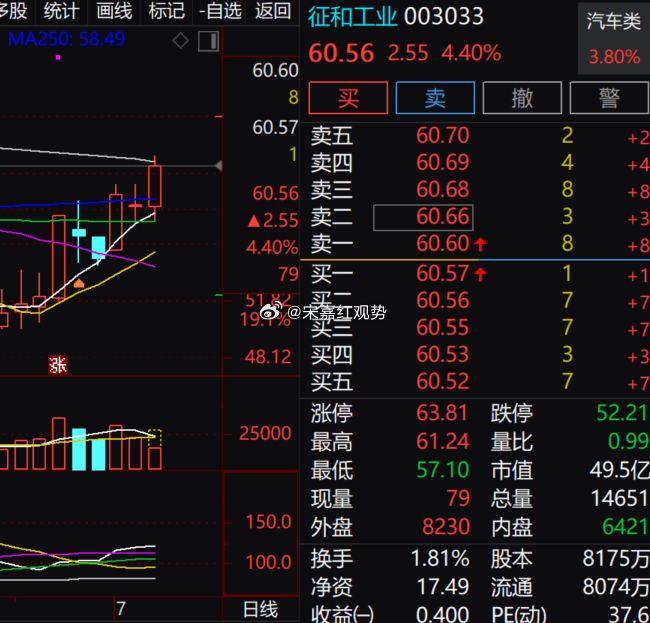Click the red 买 buy button
This screenshot has width=650, height=623.
point(348,98)
